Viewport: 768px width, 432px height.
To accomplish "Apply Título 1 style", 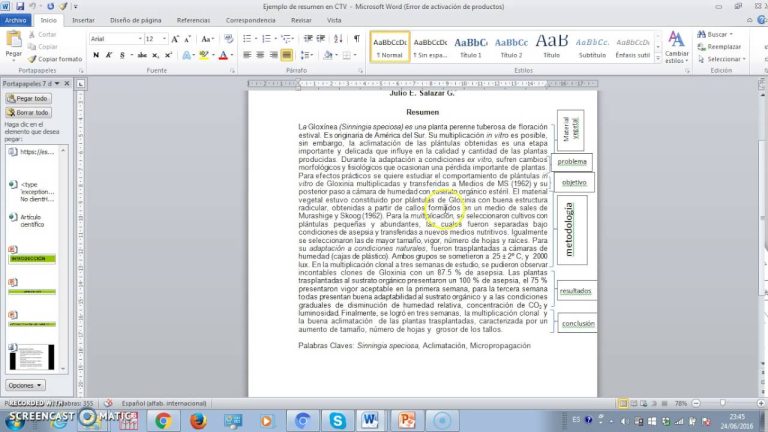I will [471, 47].
